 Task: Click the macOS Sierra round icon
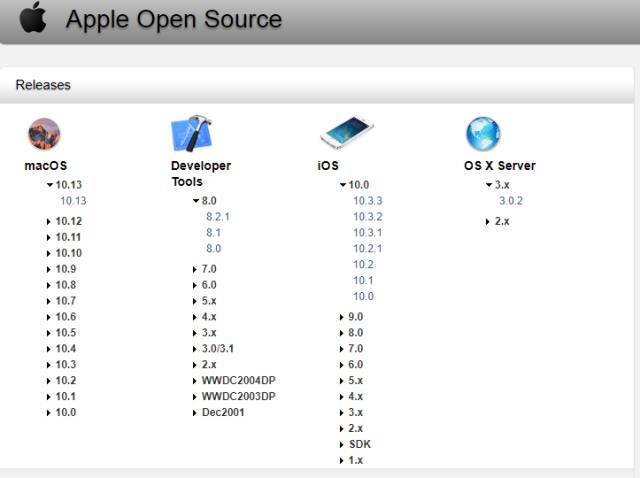(x=44, y=134)
